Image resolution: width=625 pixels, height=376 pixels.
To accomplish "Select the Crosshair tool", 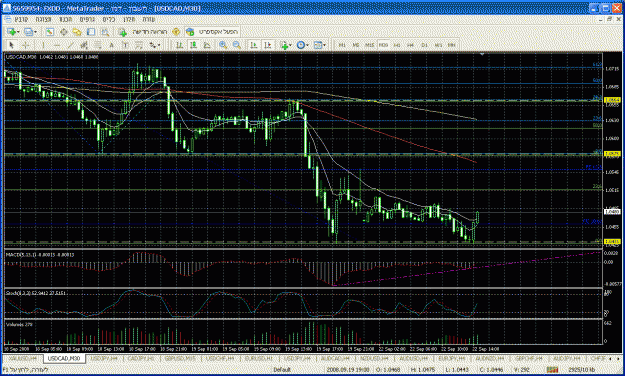I will (26, 45).
